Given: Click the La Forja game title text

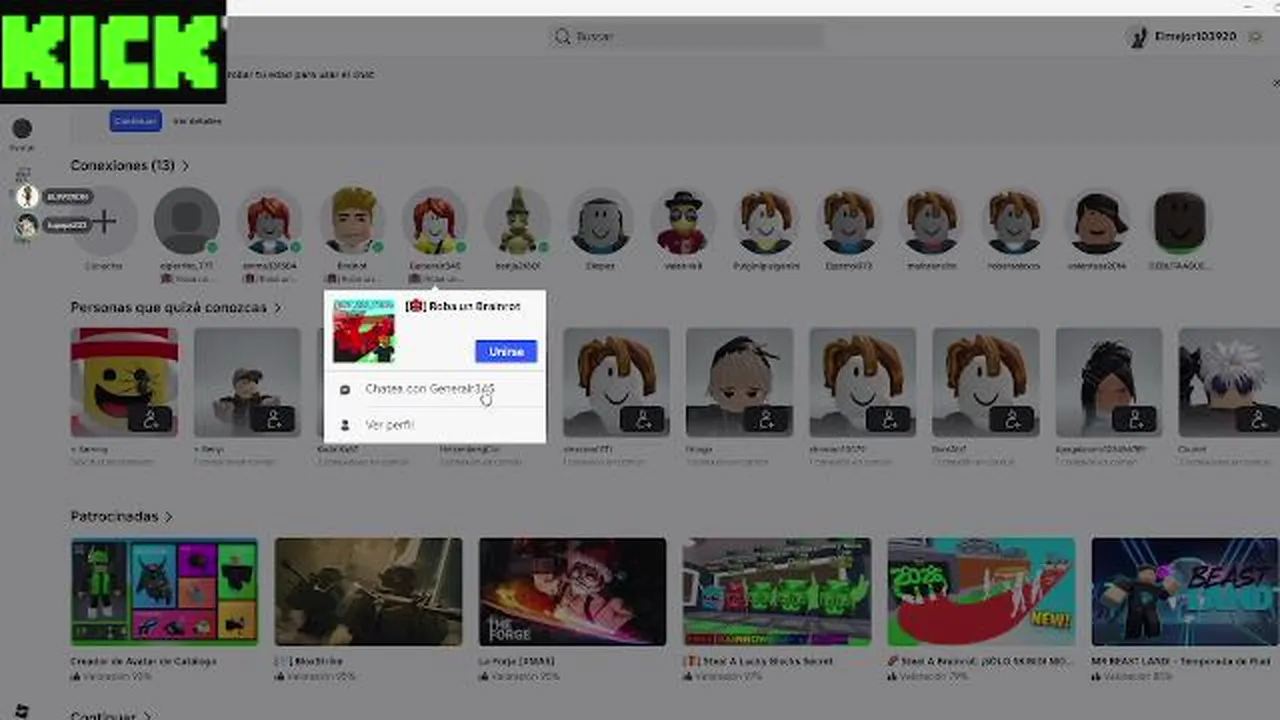Looking at the screenshot, I should pyautogui.click(x=517, y=661).
